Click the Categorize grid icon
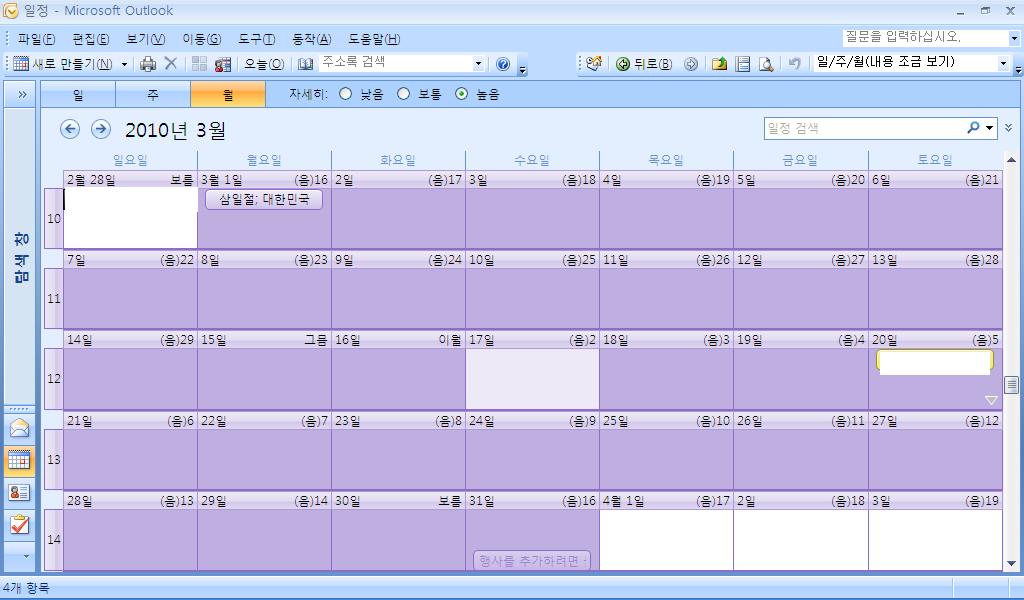This screenshot has width=1024, height=600. (x=199, y=63)
